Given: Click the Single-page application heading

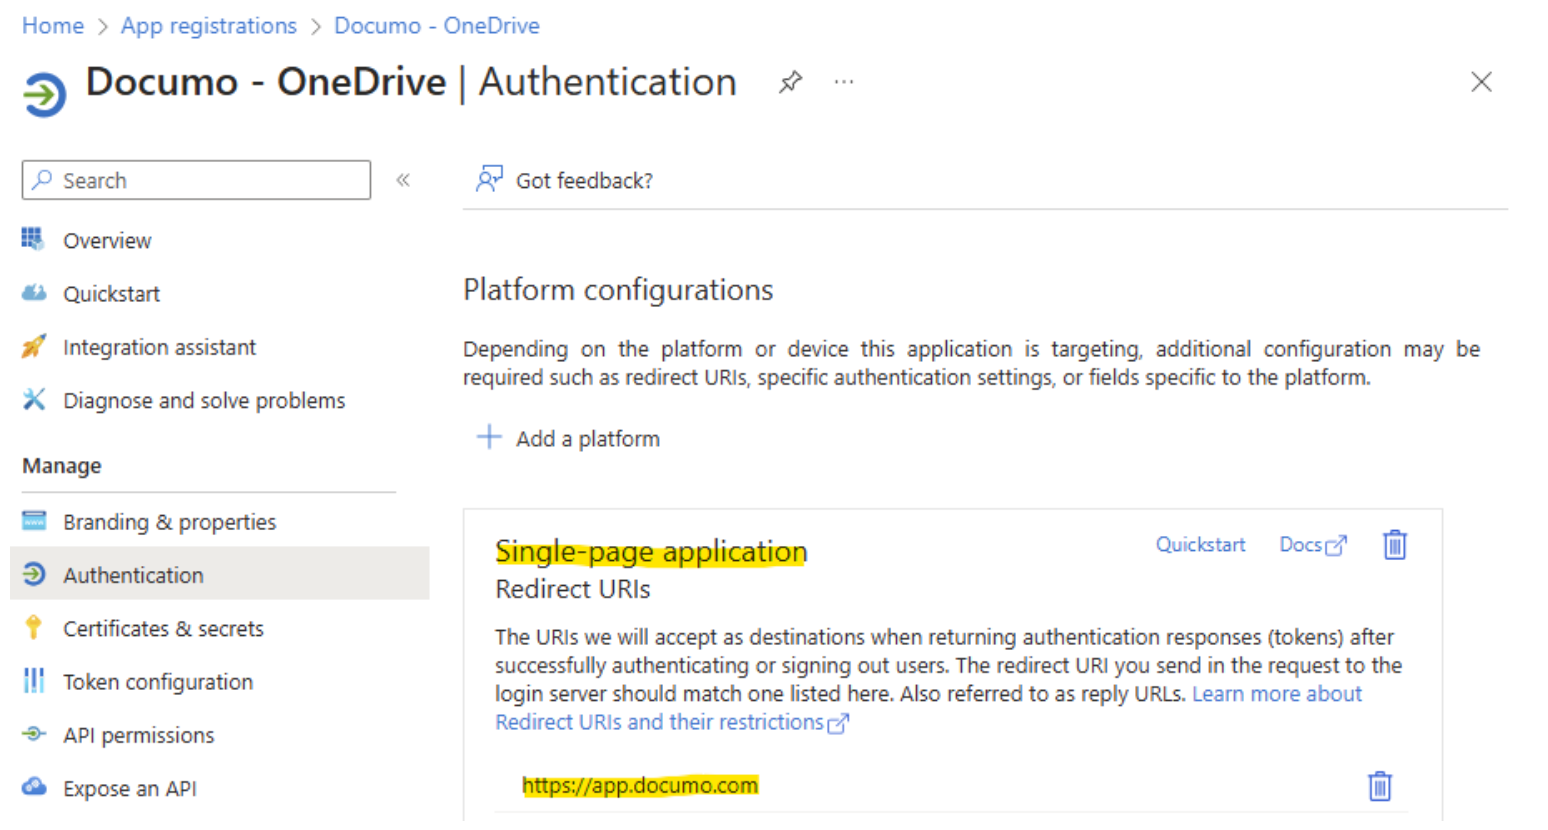Looking at the screenshot, I should (x=651, y=551).
